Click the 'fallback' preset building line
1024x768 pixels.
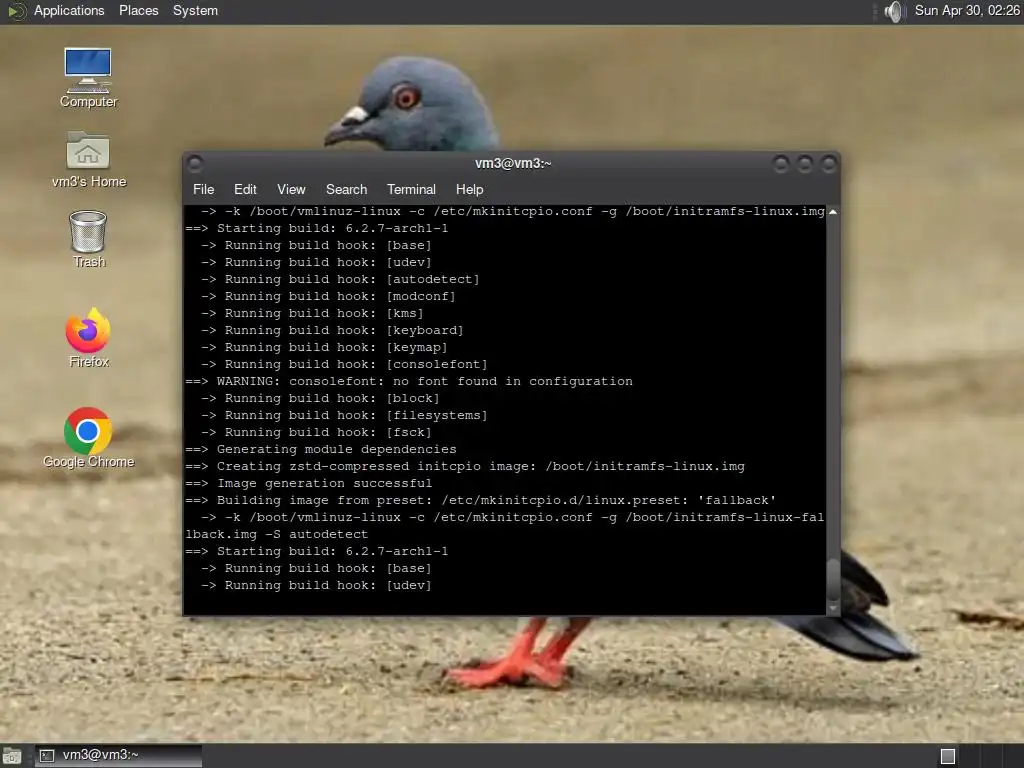coord(481,500)
